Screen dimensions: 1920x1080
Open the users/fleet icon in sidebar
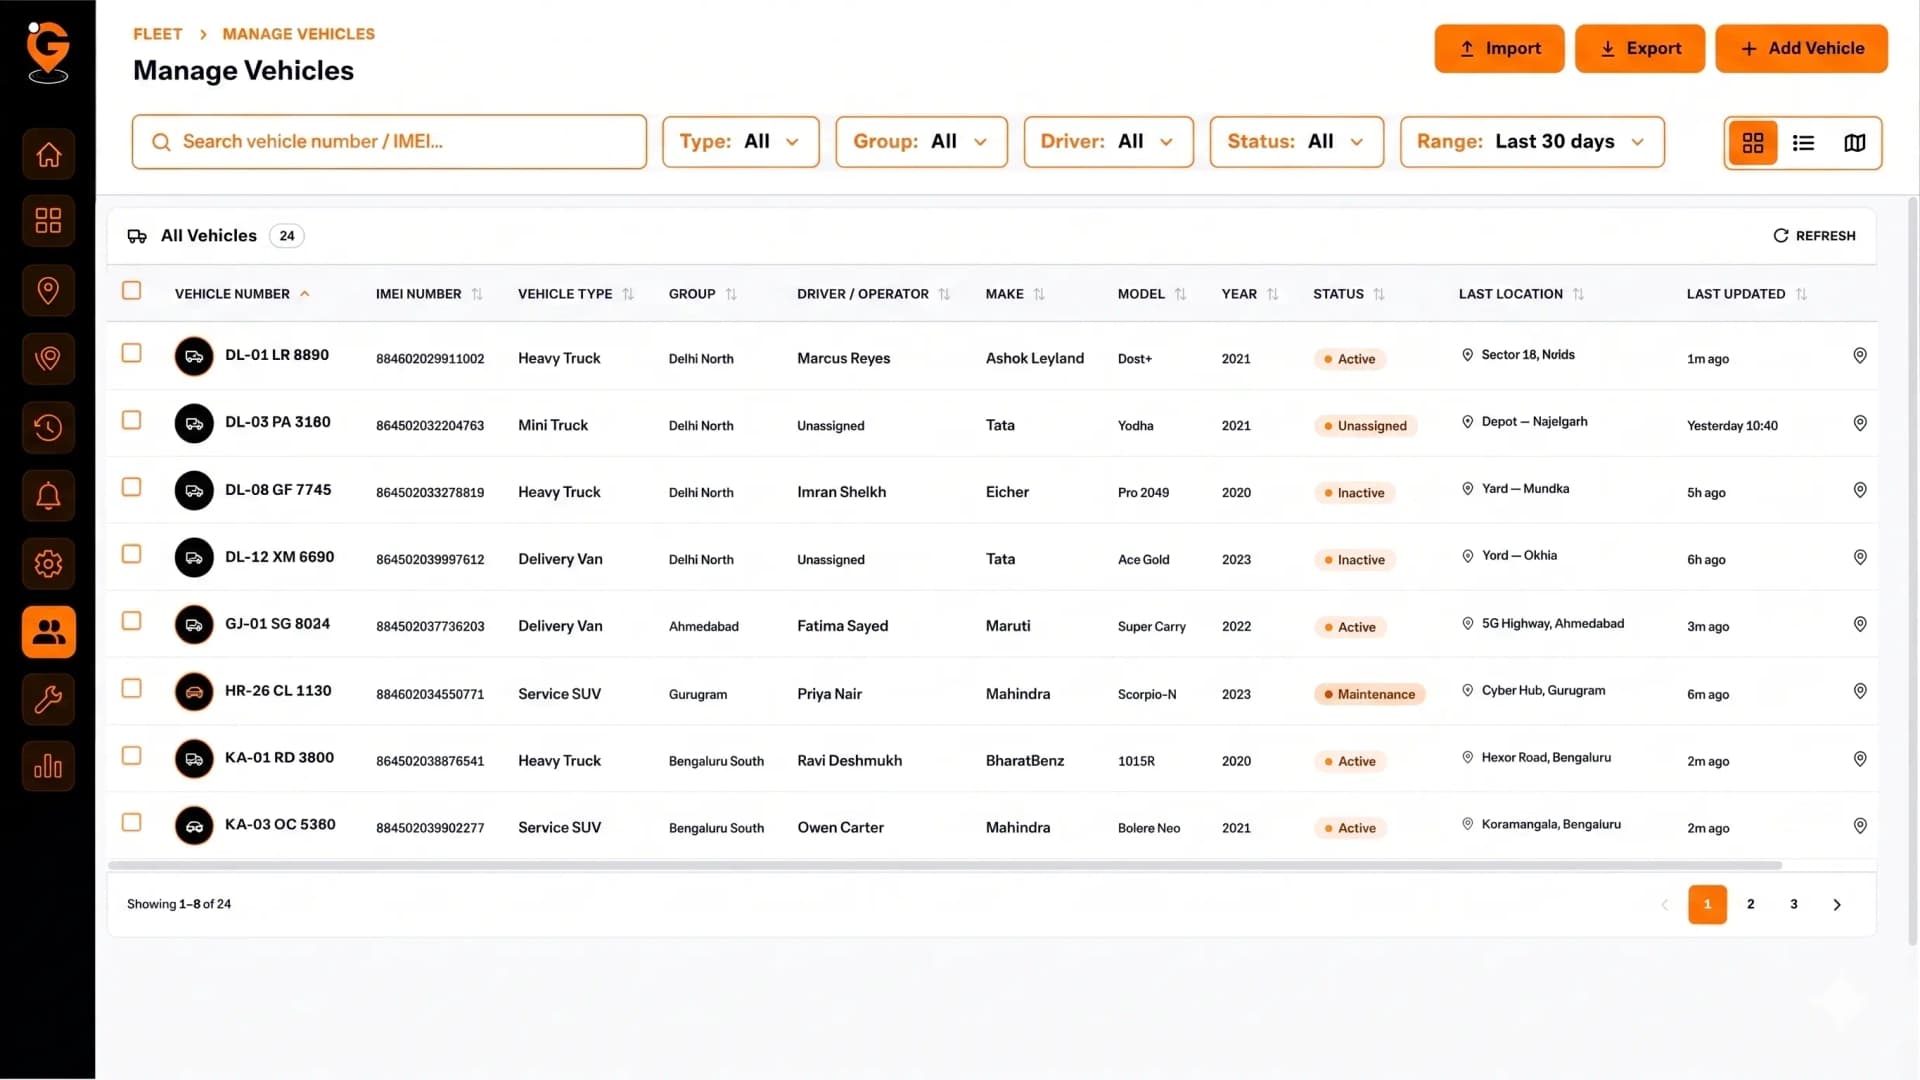tap(48, 632)
